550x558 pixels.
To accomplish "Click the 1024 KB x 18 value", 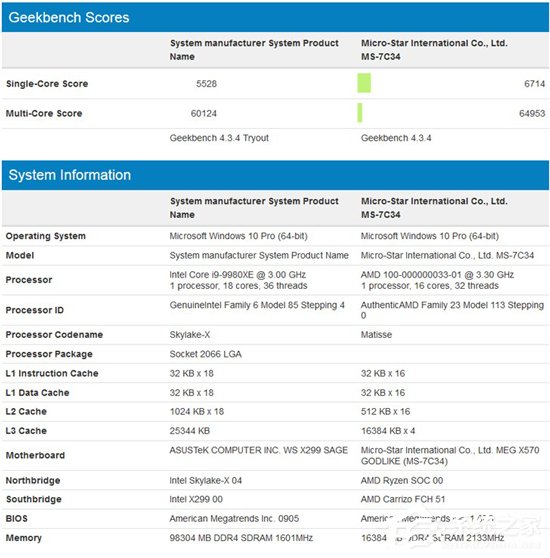I will point(197,412).
